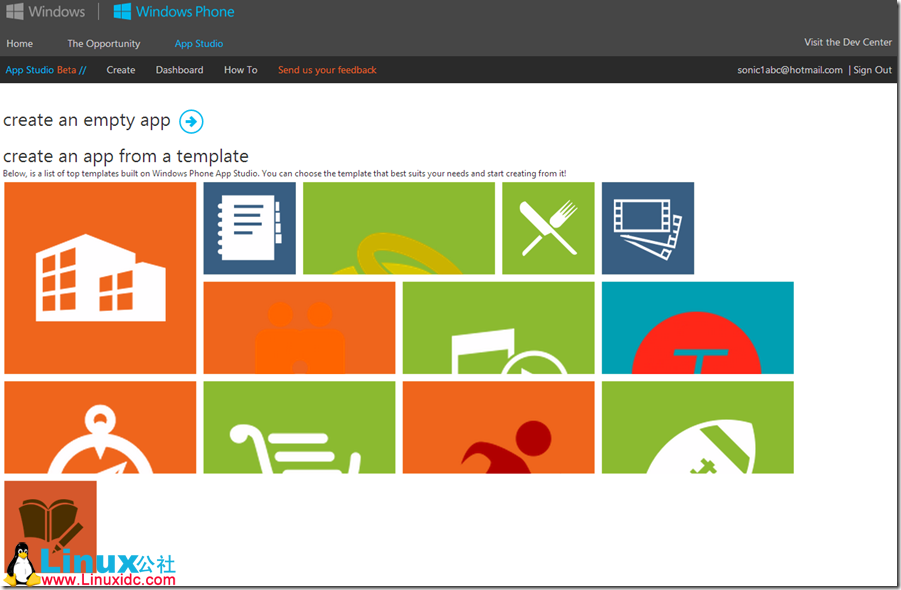
Task: Click Send us your feedback link
Action: point(327,70)
